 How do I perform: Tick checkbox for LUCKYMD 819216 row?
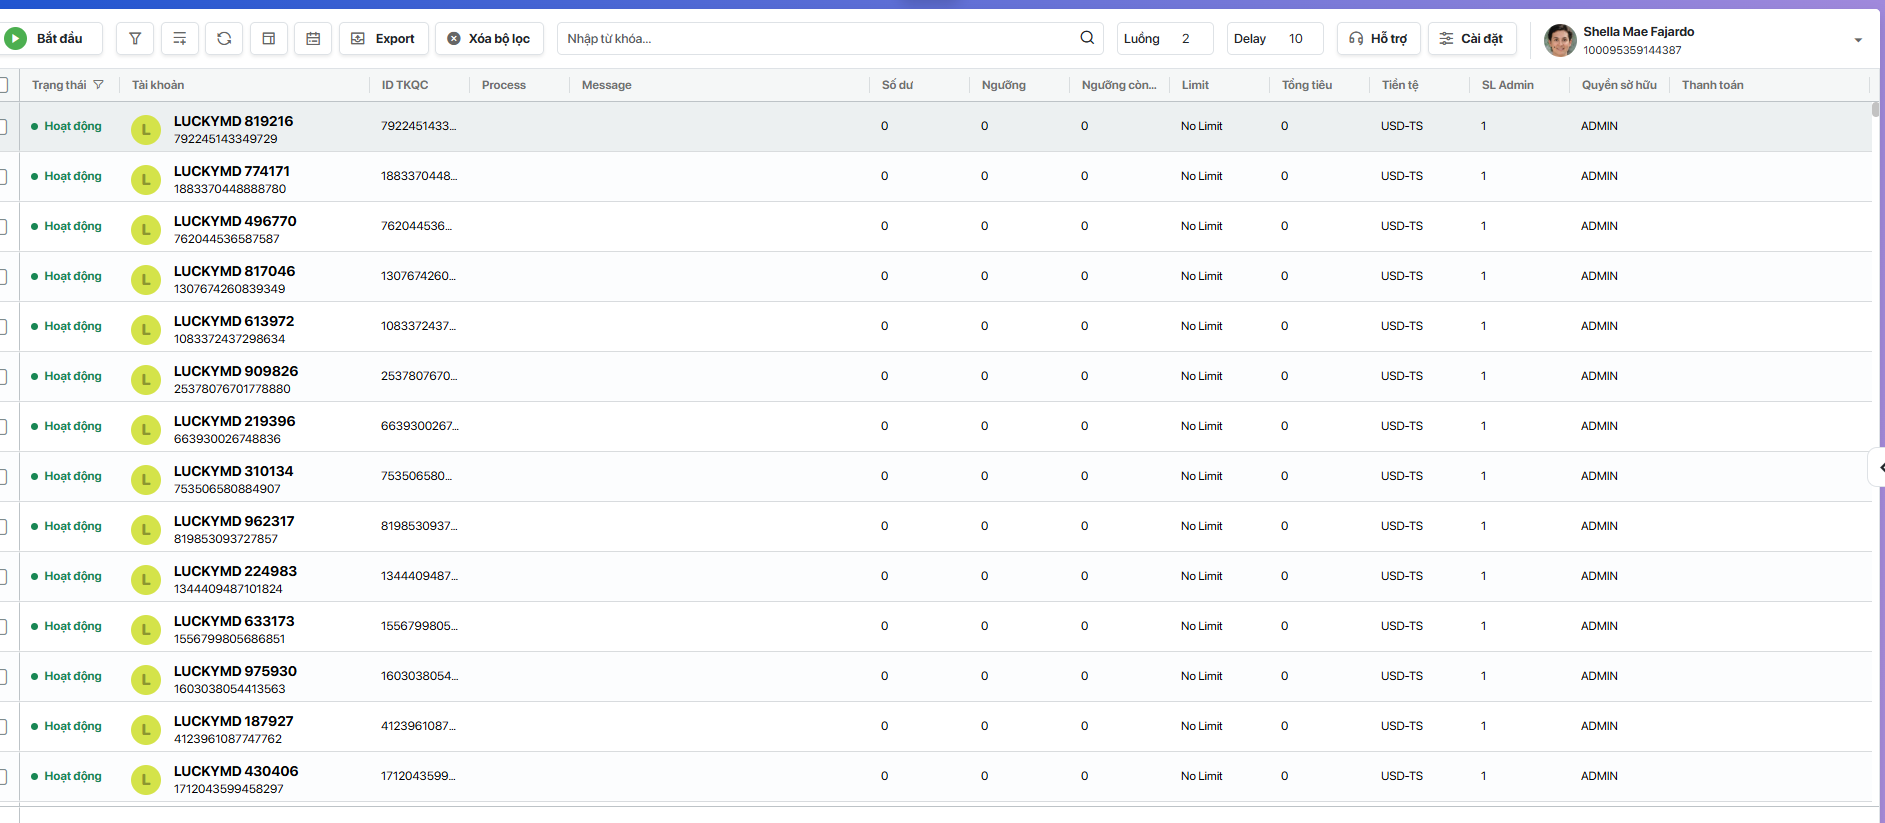click(3, 127)
